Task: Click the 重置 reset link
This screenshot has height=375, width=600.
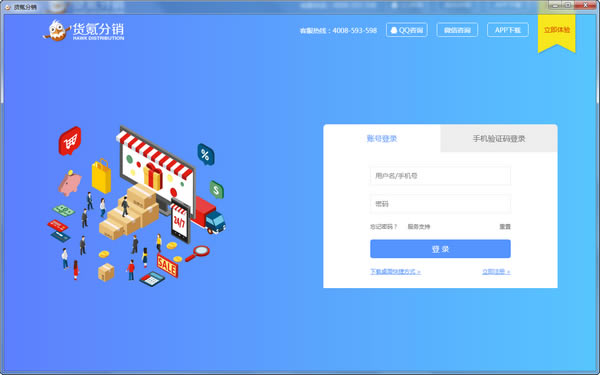Action: coord(505,227)
